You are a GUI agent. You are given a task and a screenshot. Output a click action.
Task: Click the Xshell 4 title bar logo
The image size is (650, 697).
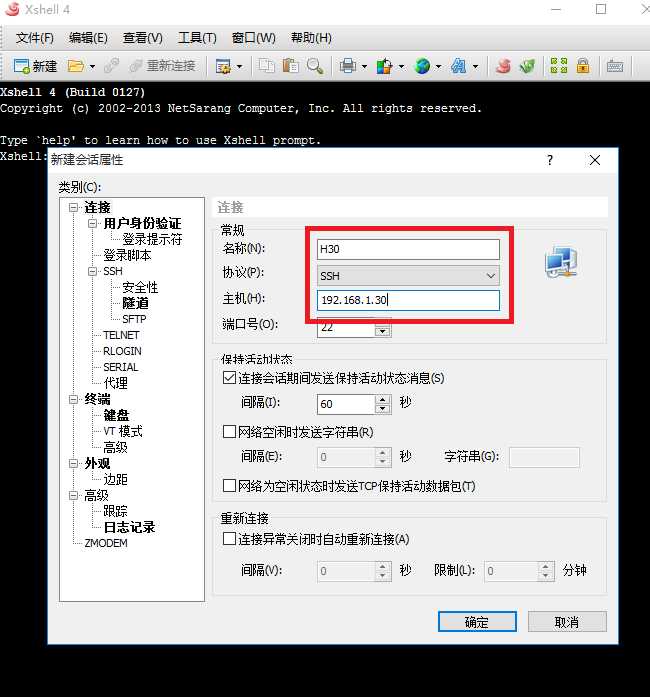click(x=12, y=9)
